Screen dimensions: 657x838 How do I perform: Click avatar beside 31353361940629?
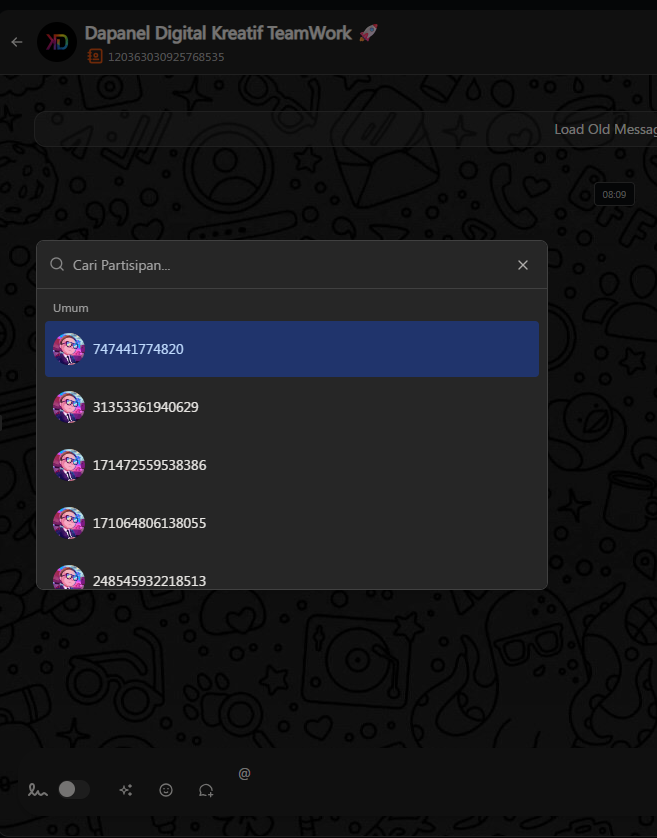[x=69, y=407]
